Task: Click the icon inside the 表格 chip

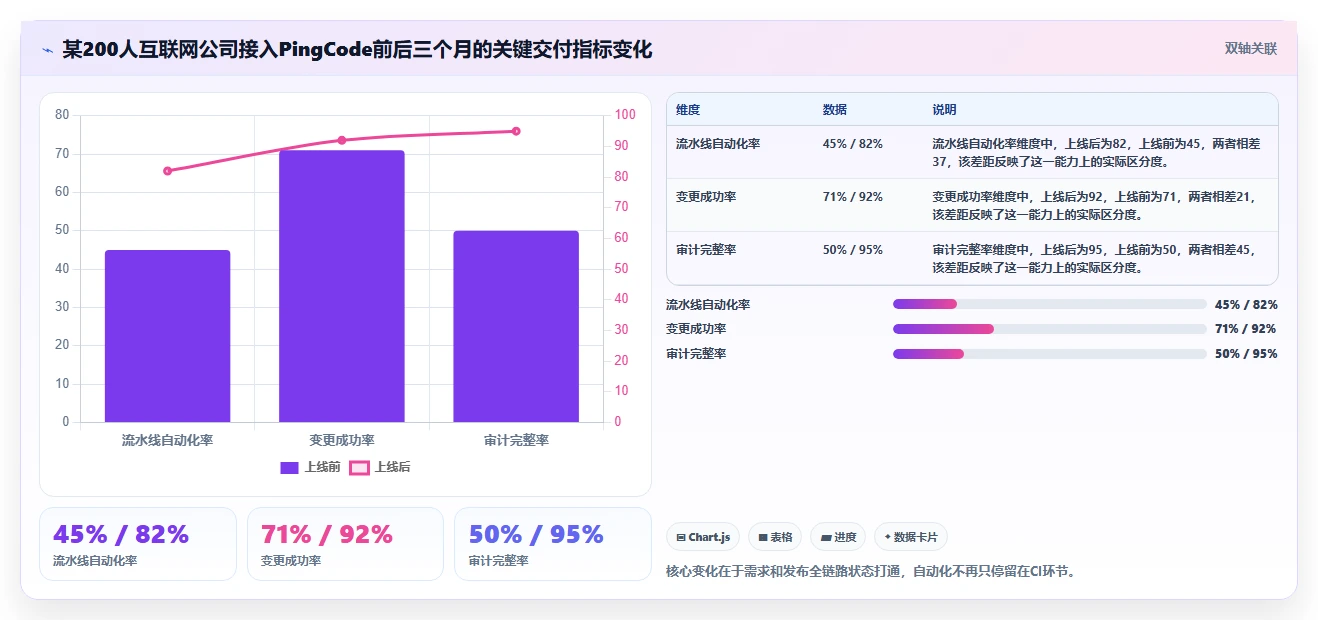Action: pos(763,538)
